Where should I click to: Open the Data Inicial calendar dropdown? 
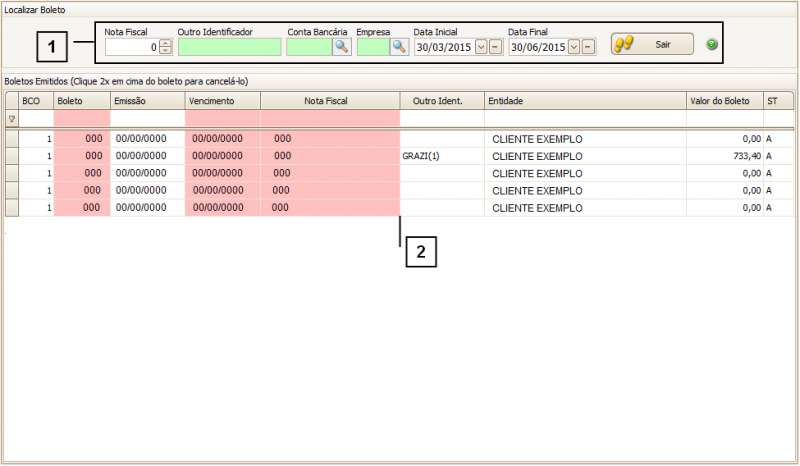pyautogui.click(x=481, y=47)
